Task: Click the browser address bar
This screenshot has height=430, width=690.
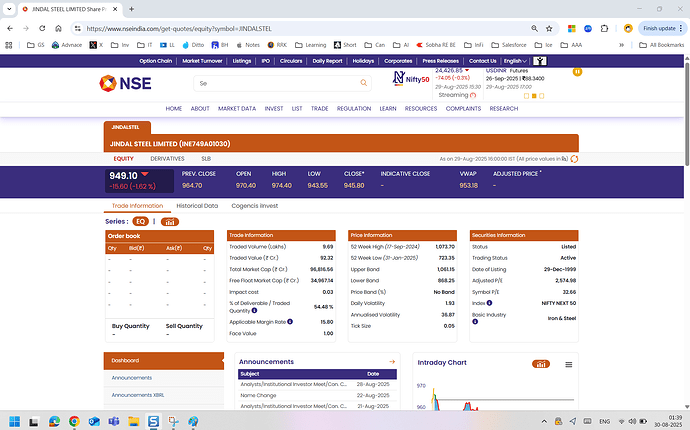Action: tap(304, 29)
